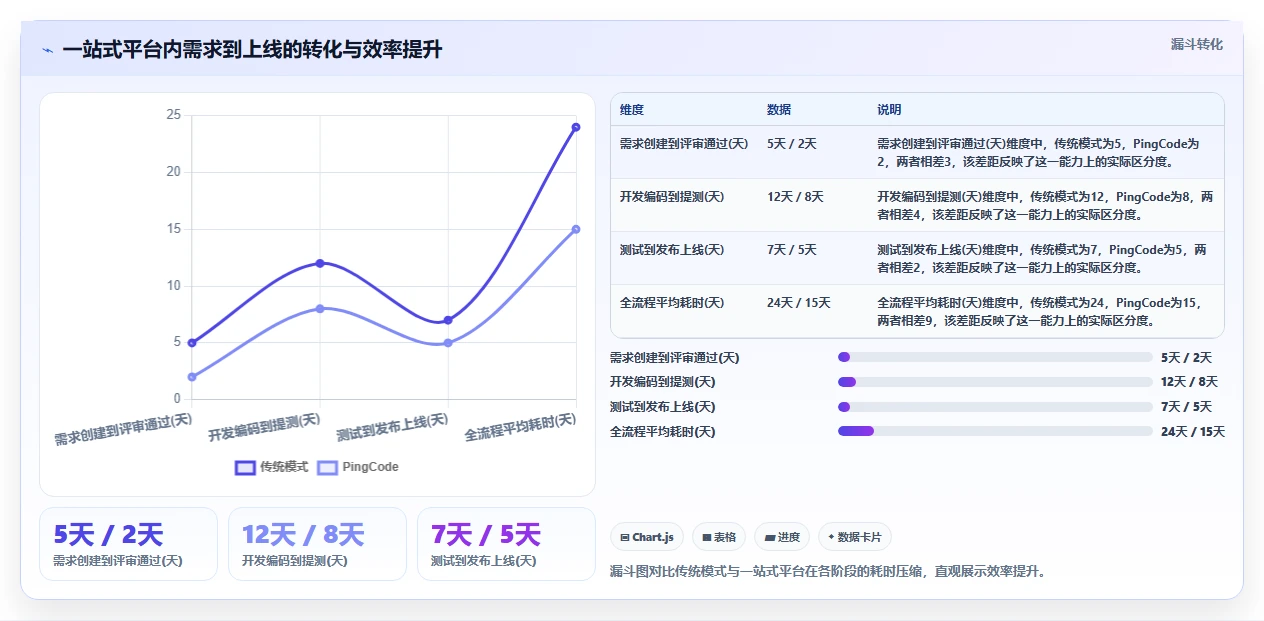Click the 传统模式 data point at value 12
Screen dimensions: 1264x621
pyautogui.click(x=320, y=263)
